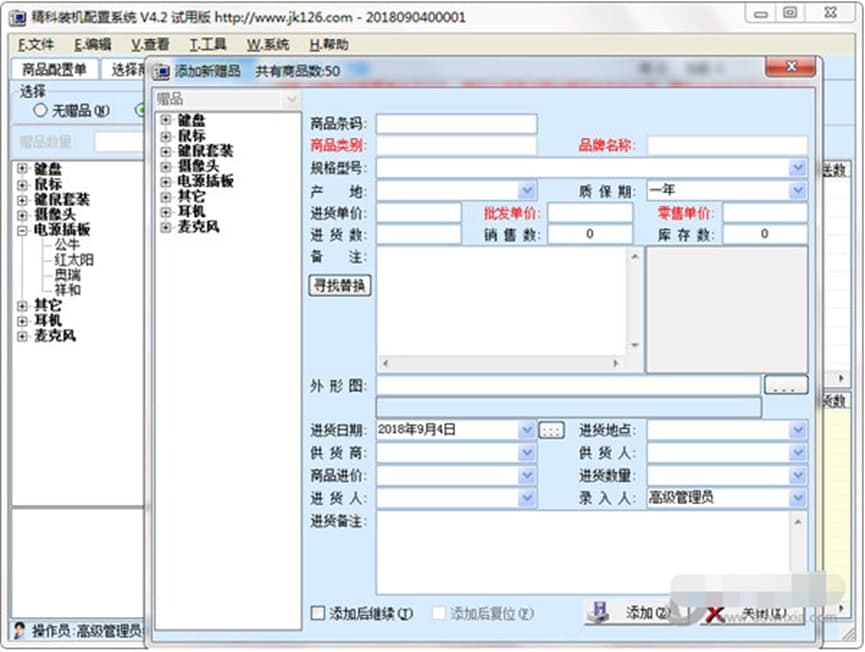Open the 质保期 dropdown showing 一年
Screen dimensions: 865x652
[x=798, y=191]
